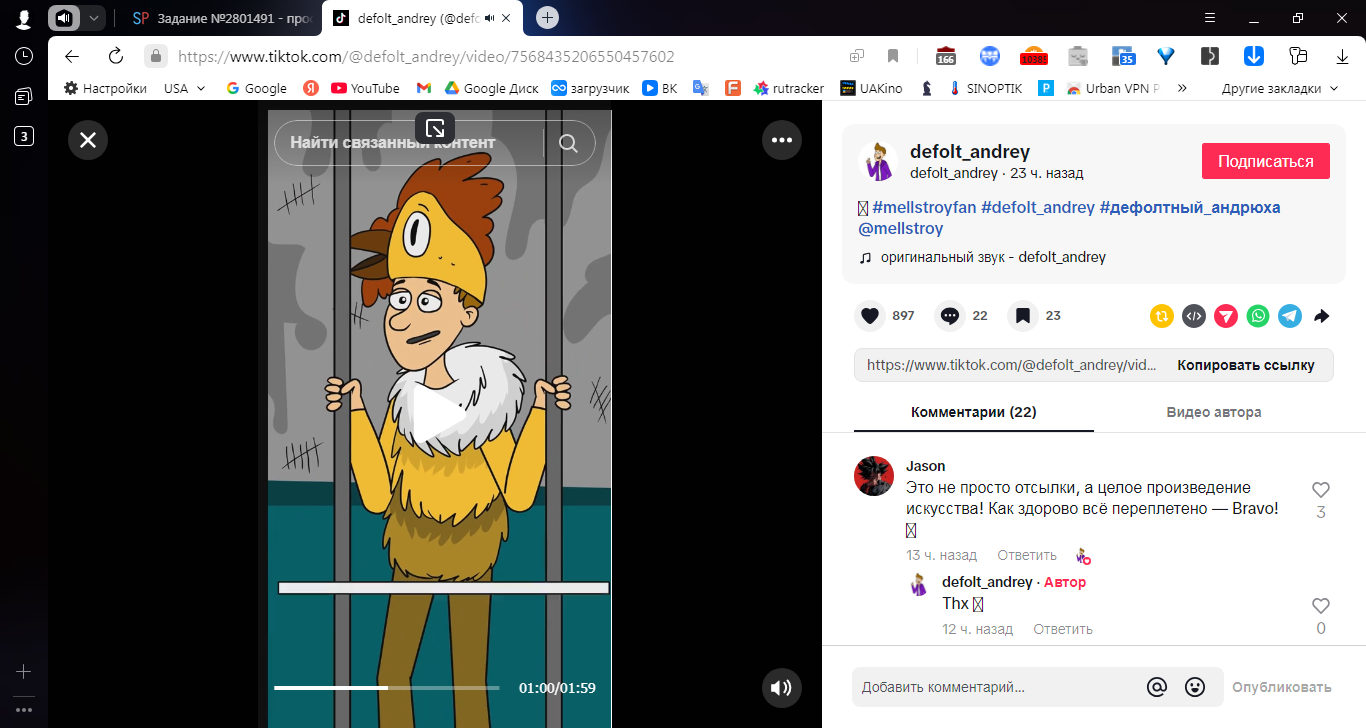
Task: Open the #дефолтный_андрюха hashtag link
Action: tap(1190, 207)
